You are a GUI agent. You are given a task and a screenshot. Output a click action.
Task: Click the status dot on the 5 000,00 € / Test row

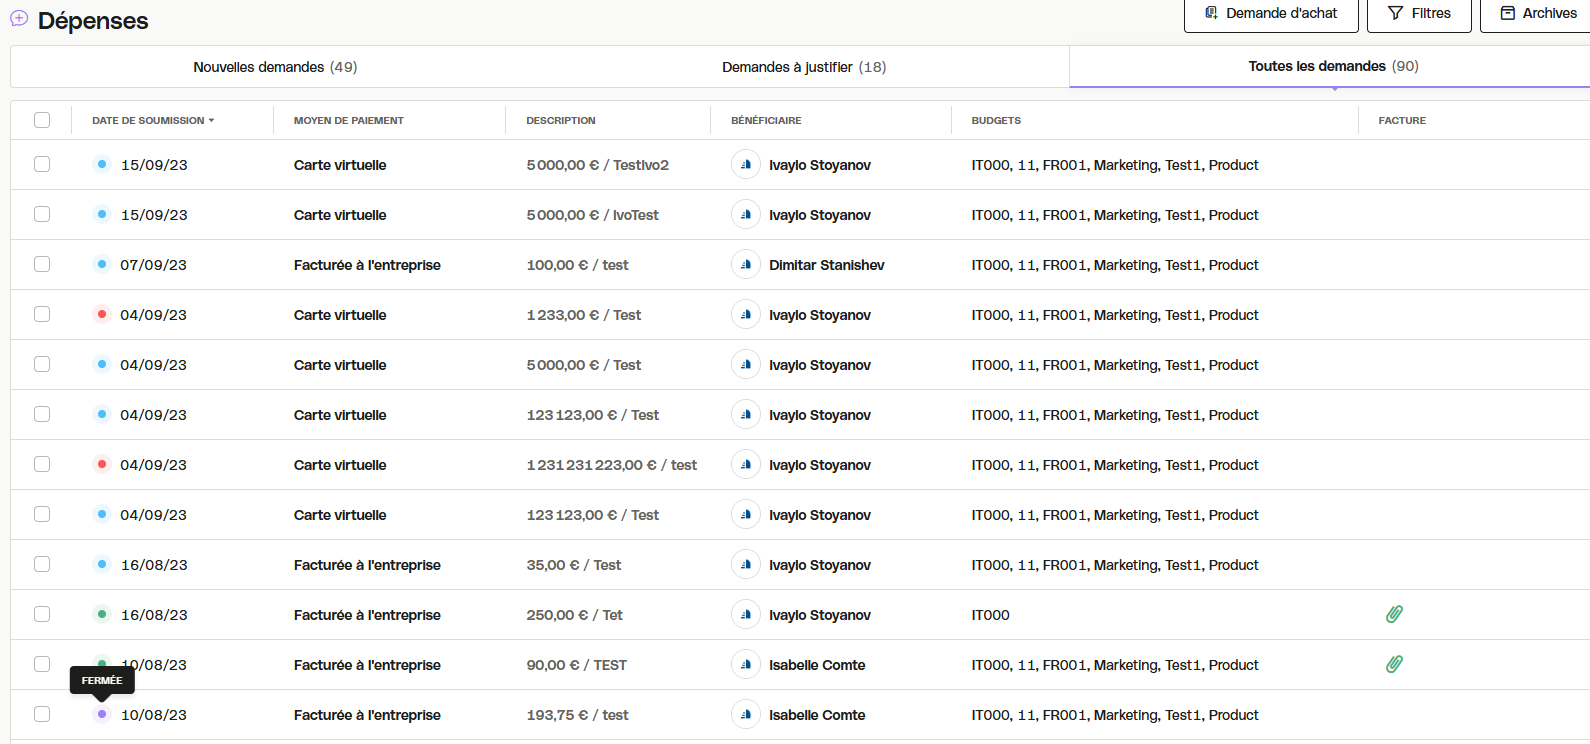(102, 364)
